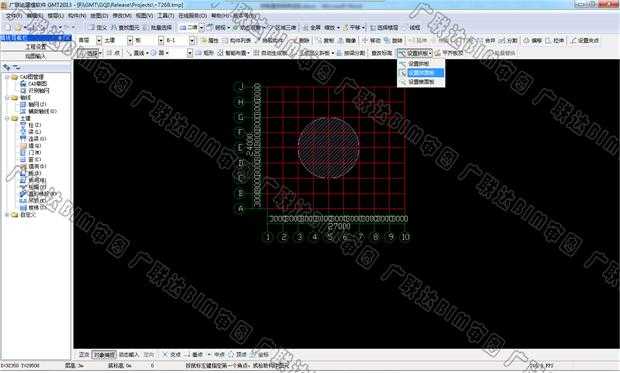The image size is (620, 373).
Task: Open the 板 component type dropdown
Action: point(161,40)
